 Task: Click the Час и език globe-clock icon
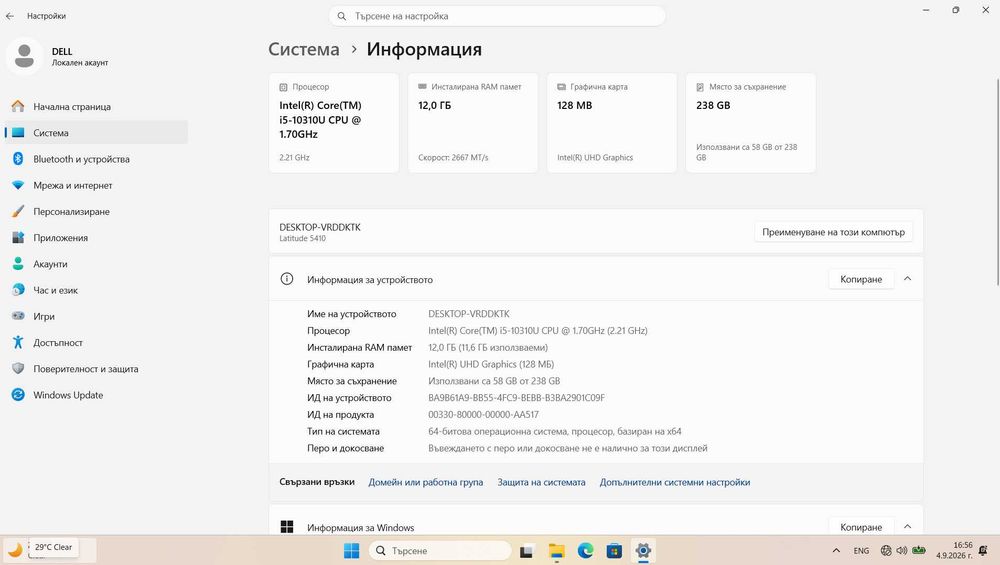[18, 290]
